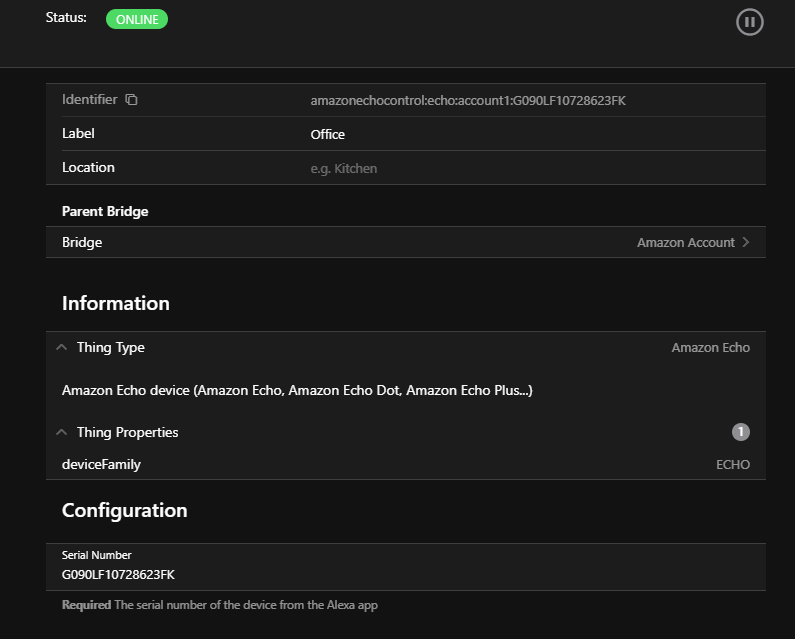The width and height of the screenshot is (795, 639).
Task: Click the Thing Properties count badge
Action: (740, 432)
